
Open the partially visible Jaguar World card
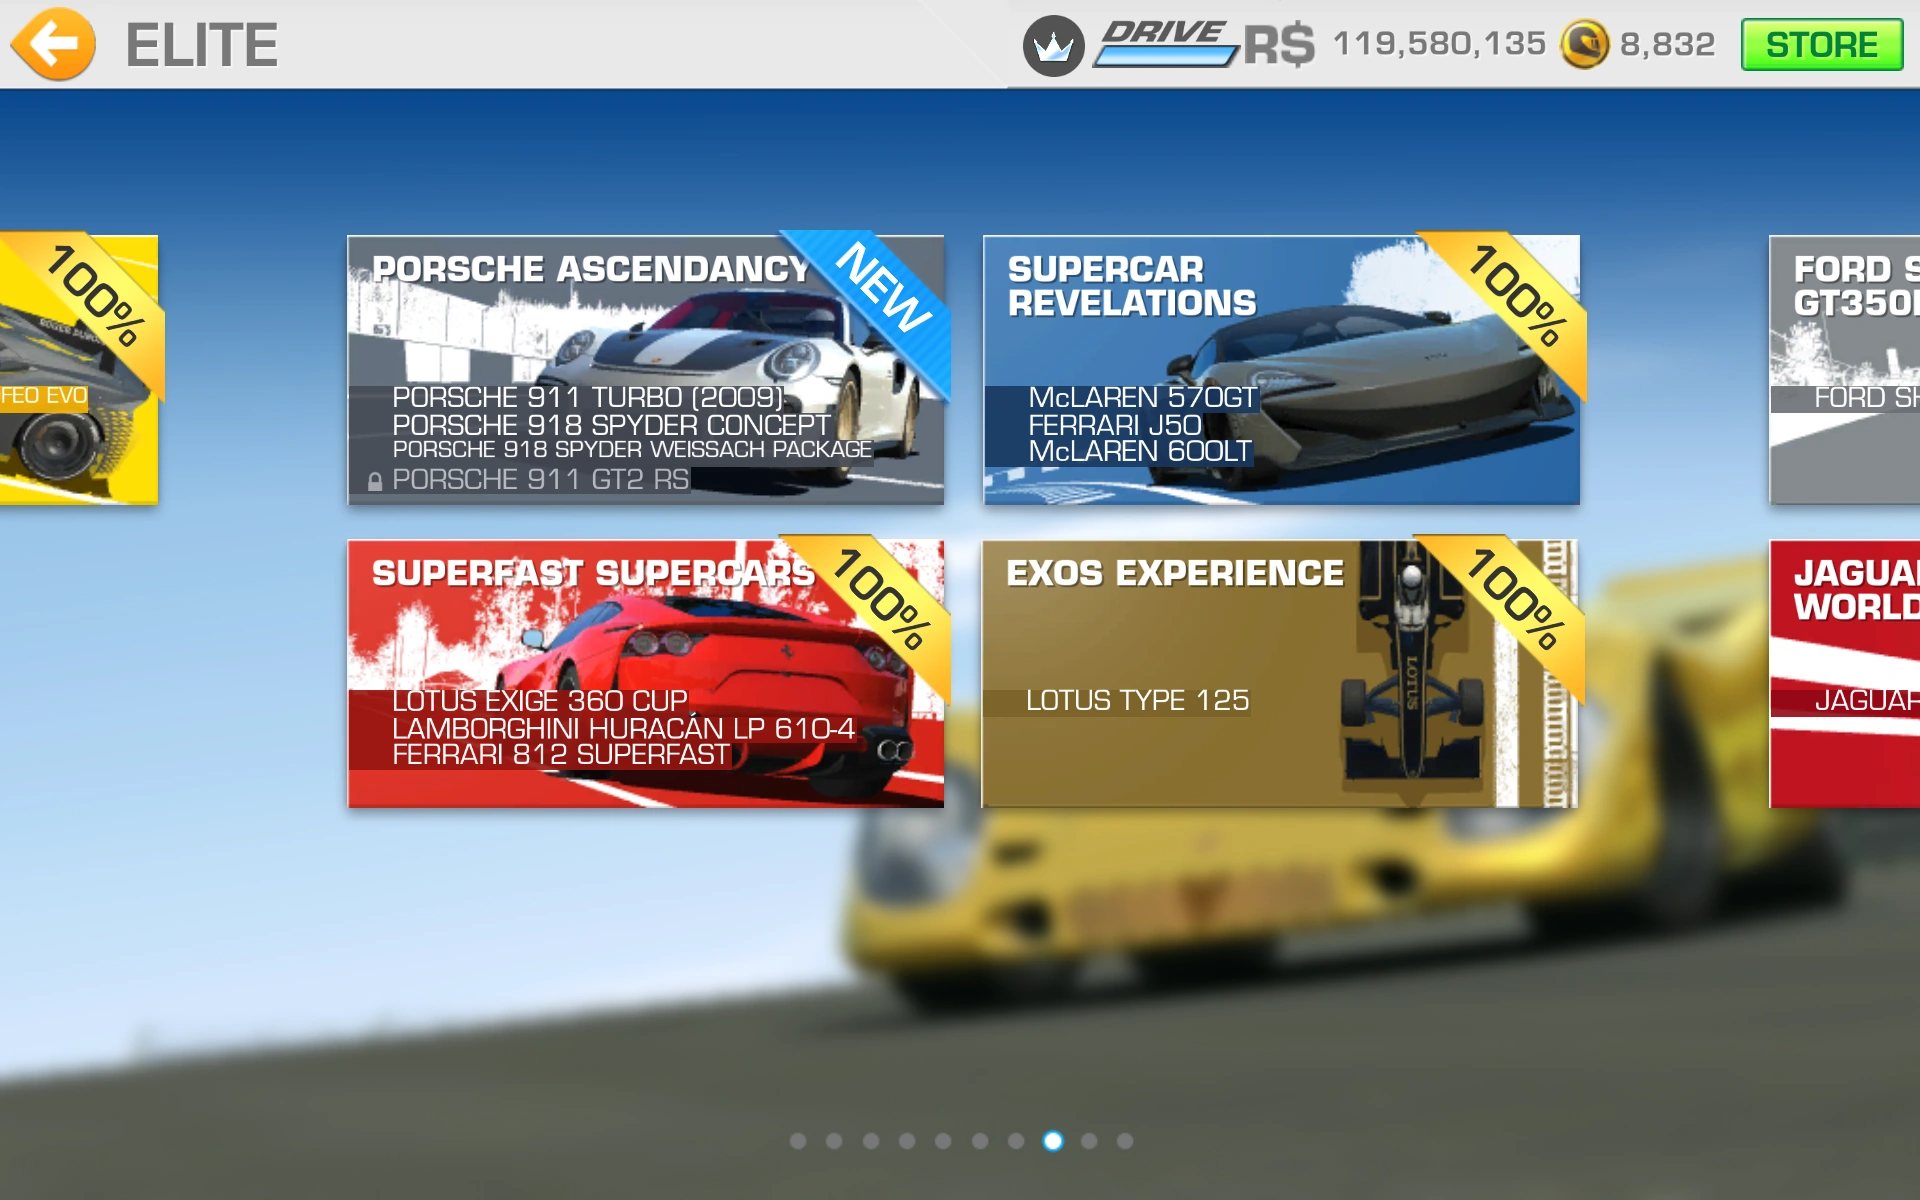click(1845, 673)
